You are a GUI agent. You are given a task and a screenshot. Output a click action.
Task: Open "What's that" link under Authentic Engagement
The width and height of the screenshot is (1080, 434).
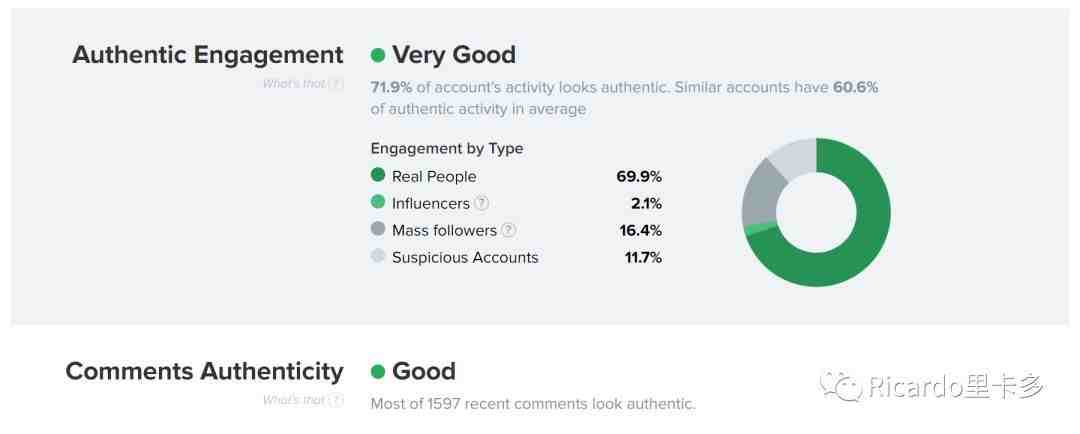[294, 83]
